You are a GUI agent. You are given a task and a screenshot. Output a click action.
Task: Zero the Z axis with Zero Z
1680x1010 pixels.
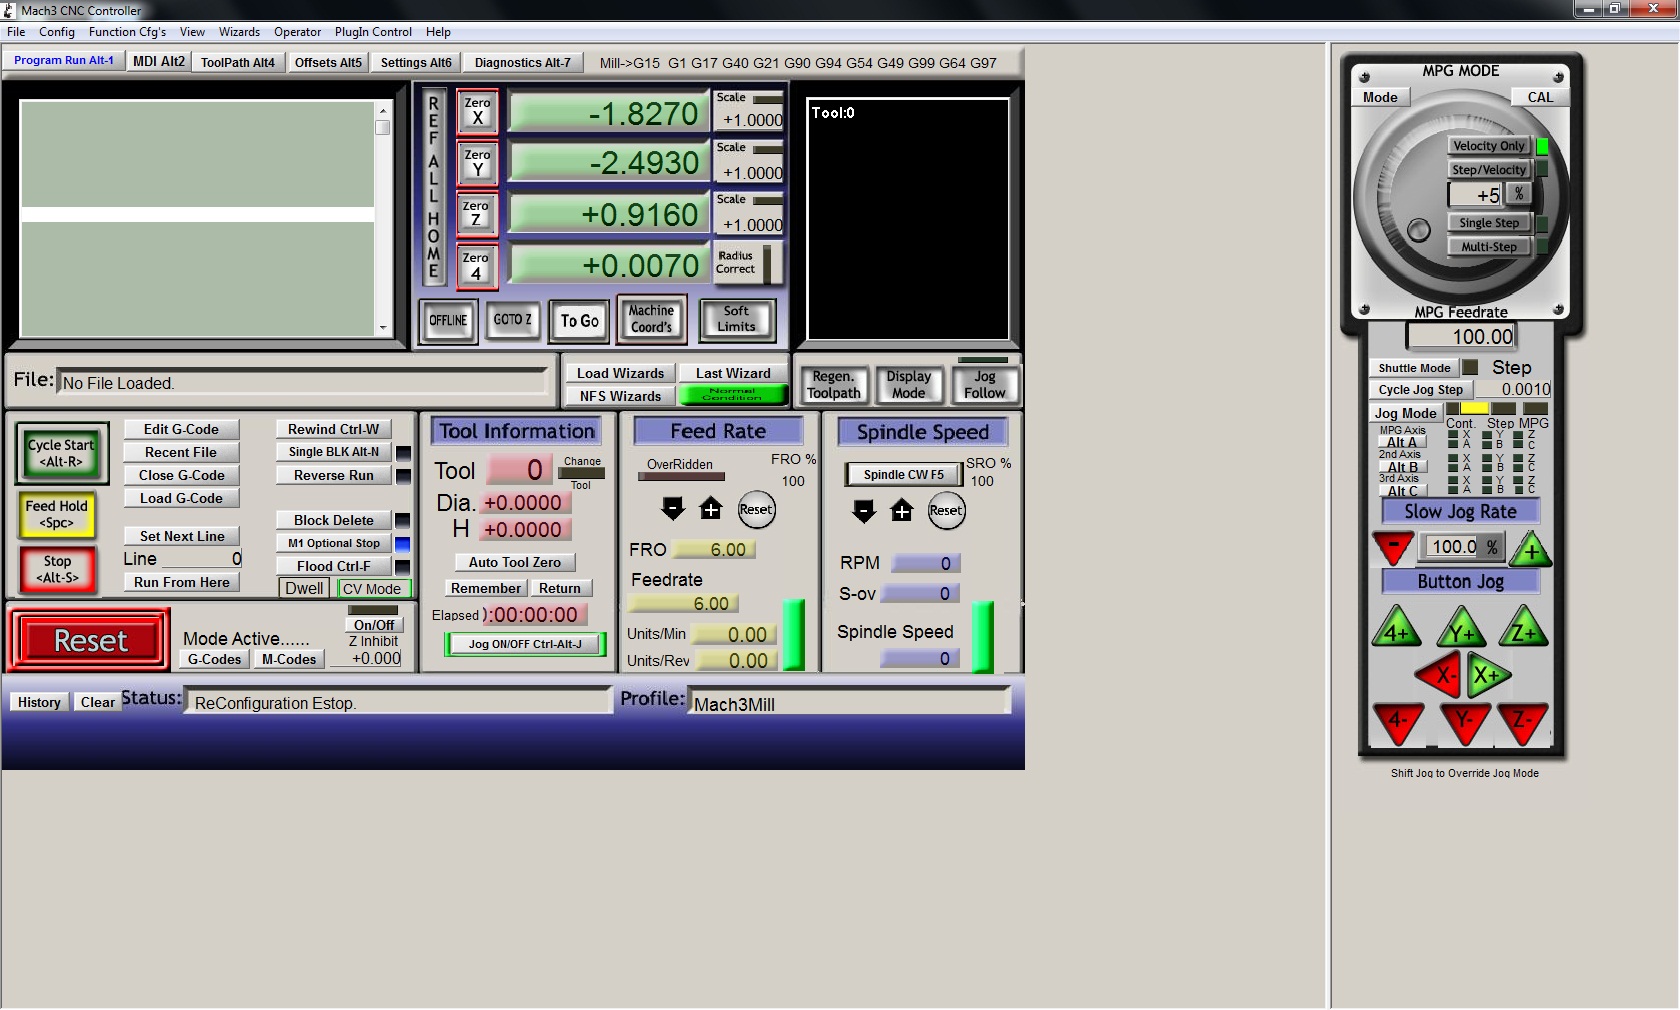(477, 214)
